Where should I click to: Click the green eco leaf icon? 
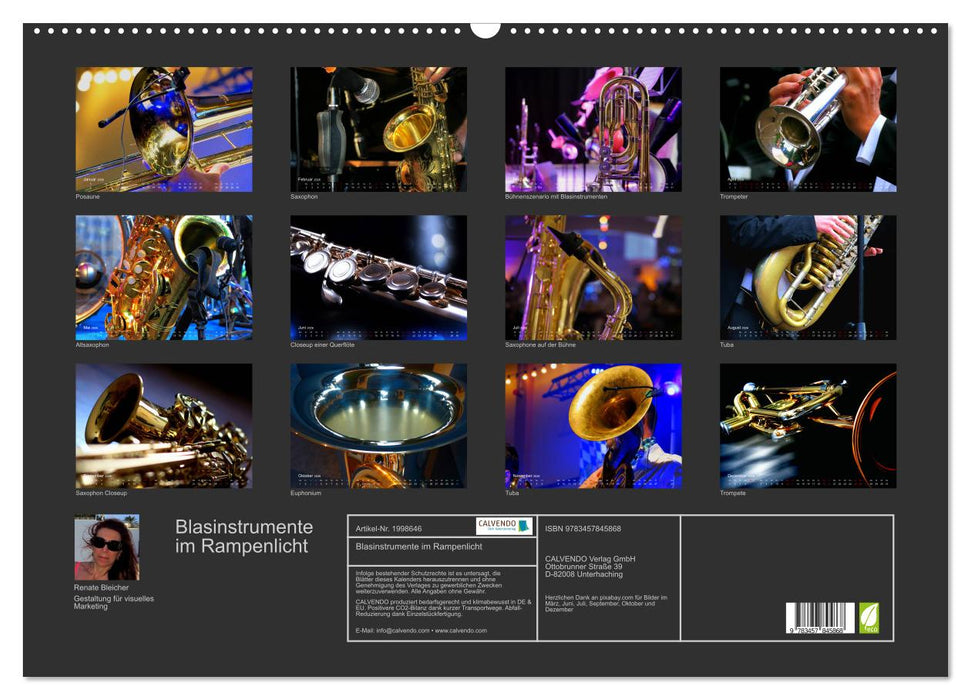click(x=869, y=617)
